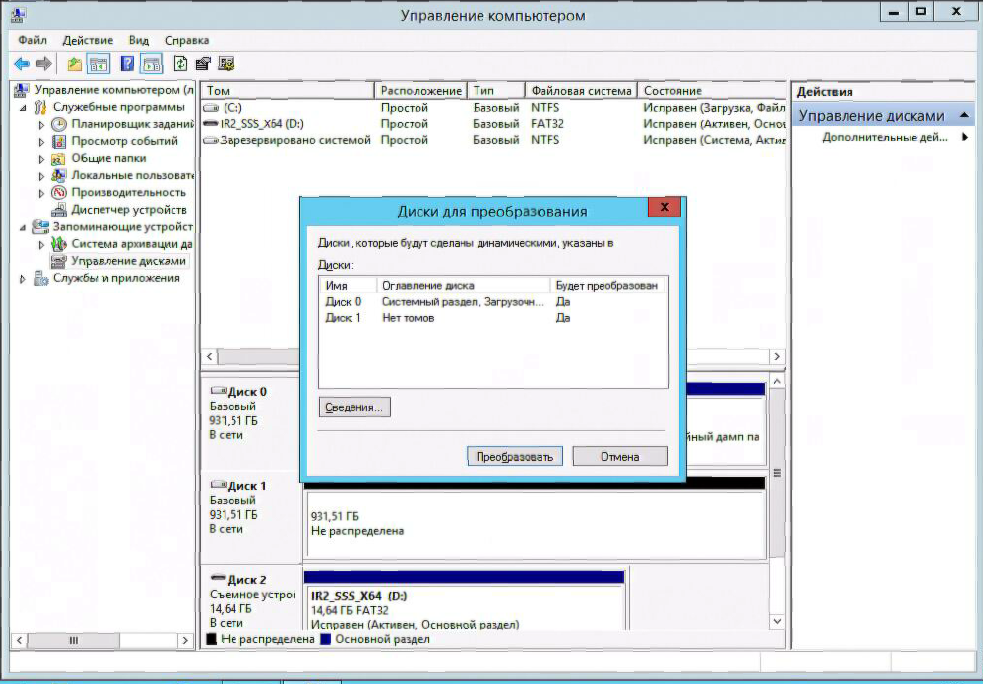983x684 pixels.
Task: Select Управление дисками tree icon
Action: point(58,261)
